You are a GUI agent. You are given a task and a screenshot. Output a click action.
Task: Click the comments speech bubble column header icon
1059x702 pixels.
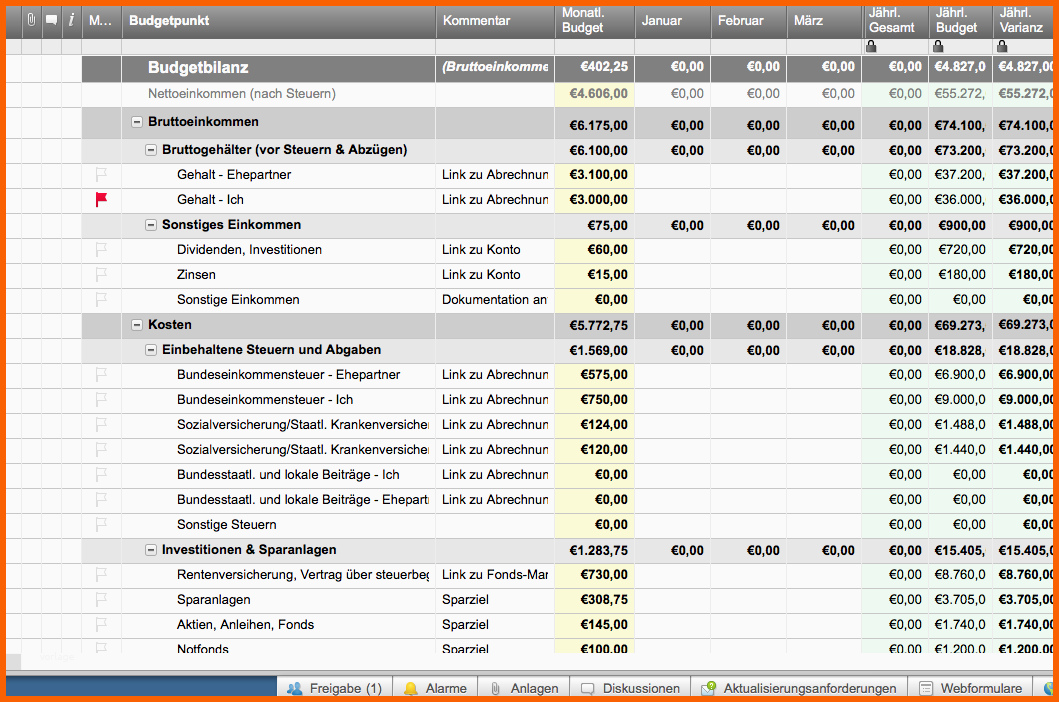pyautogui.click(x=51, y=20)
